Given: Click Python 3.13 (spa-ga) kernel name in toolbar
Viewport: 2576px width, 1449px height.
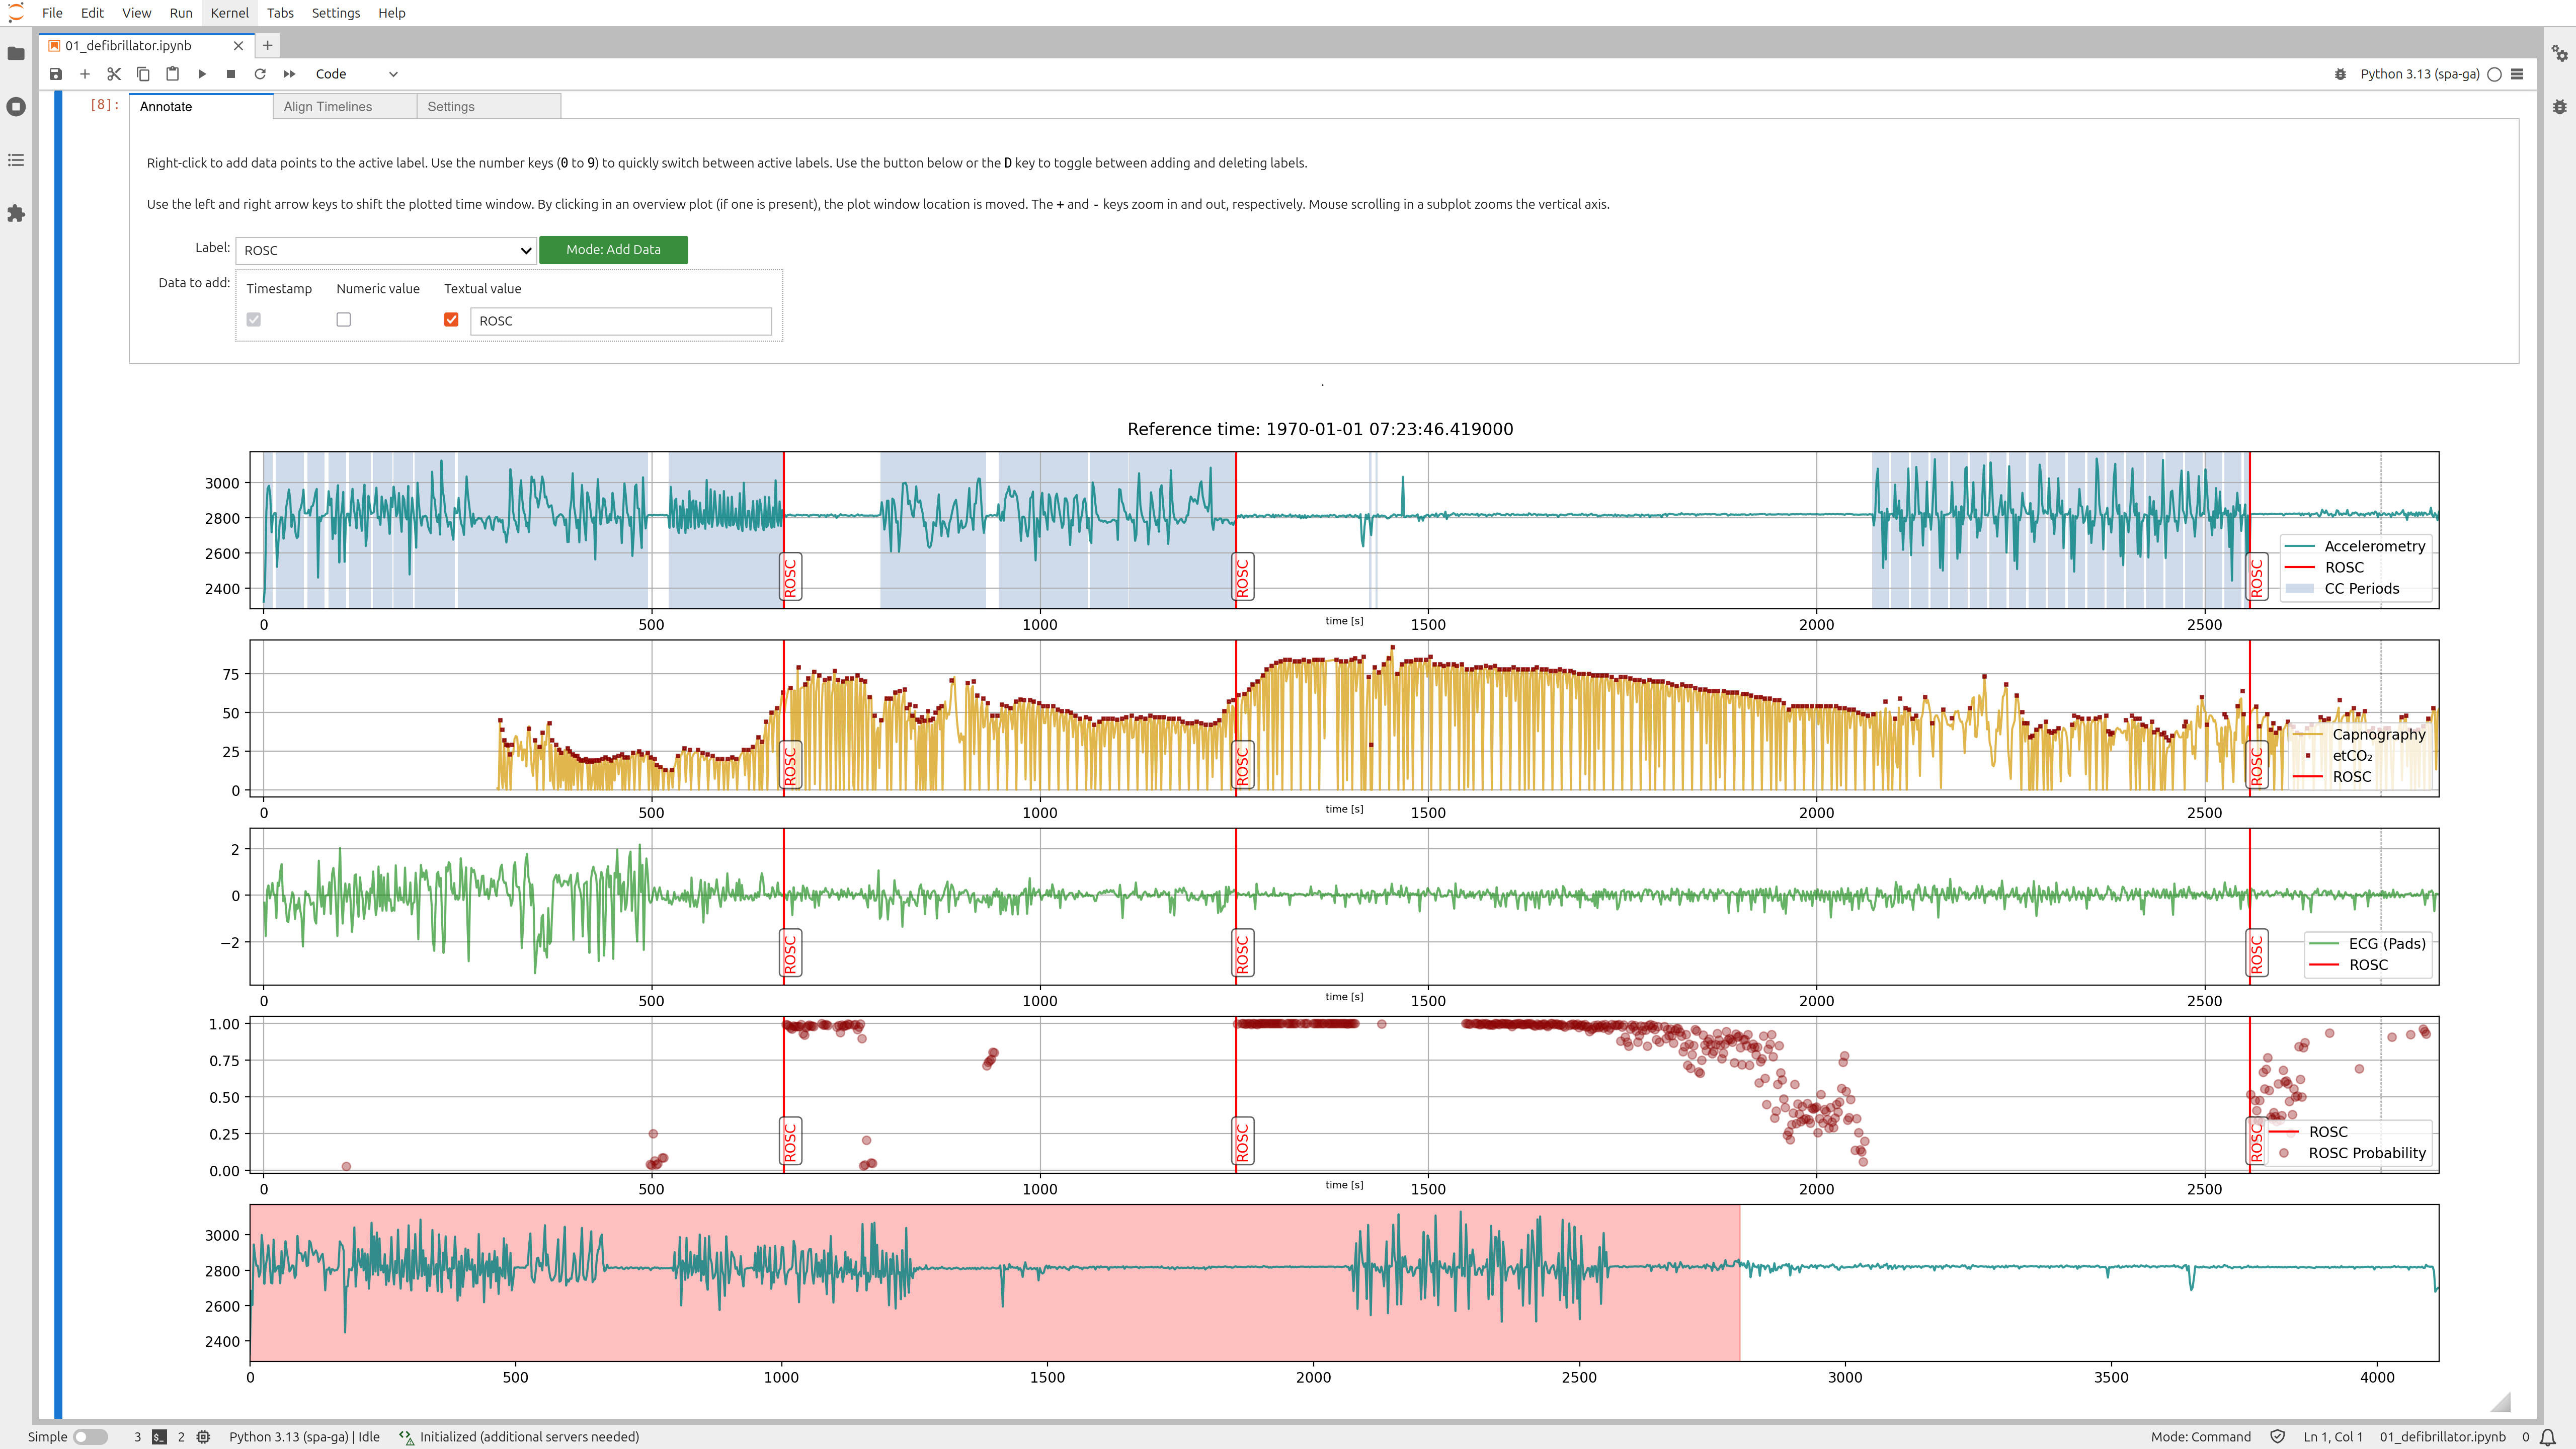Looking at the screenshot, I should tap(2420, 74).
